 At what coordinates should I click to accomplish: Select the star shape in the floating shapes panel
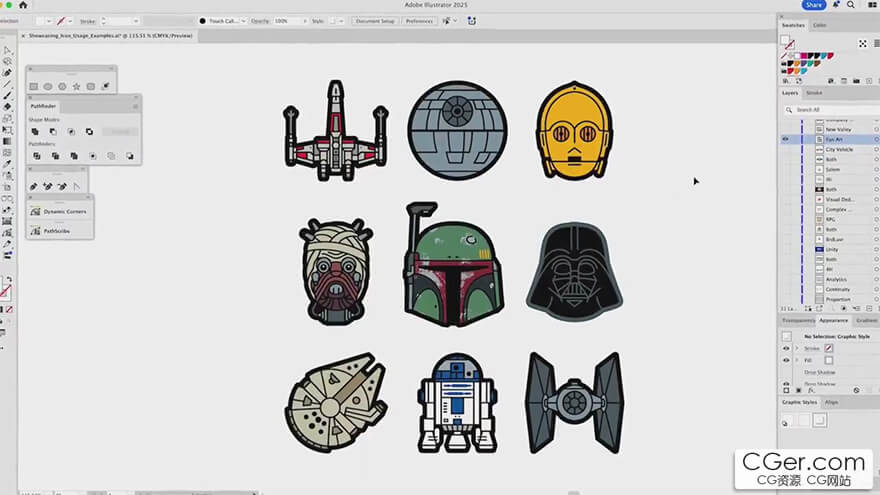point(76,87)
